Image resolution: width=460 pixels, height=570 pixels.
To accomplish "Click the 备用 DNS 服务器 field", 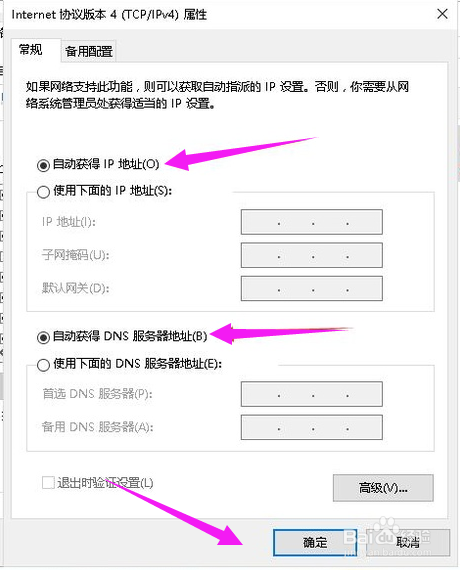I will (312, 428).
